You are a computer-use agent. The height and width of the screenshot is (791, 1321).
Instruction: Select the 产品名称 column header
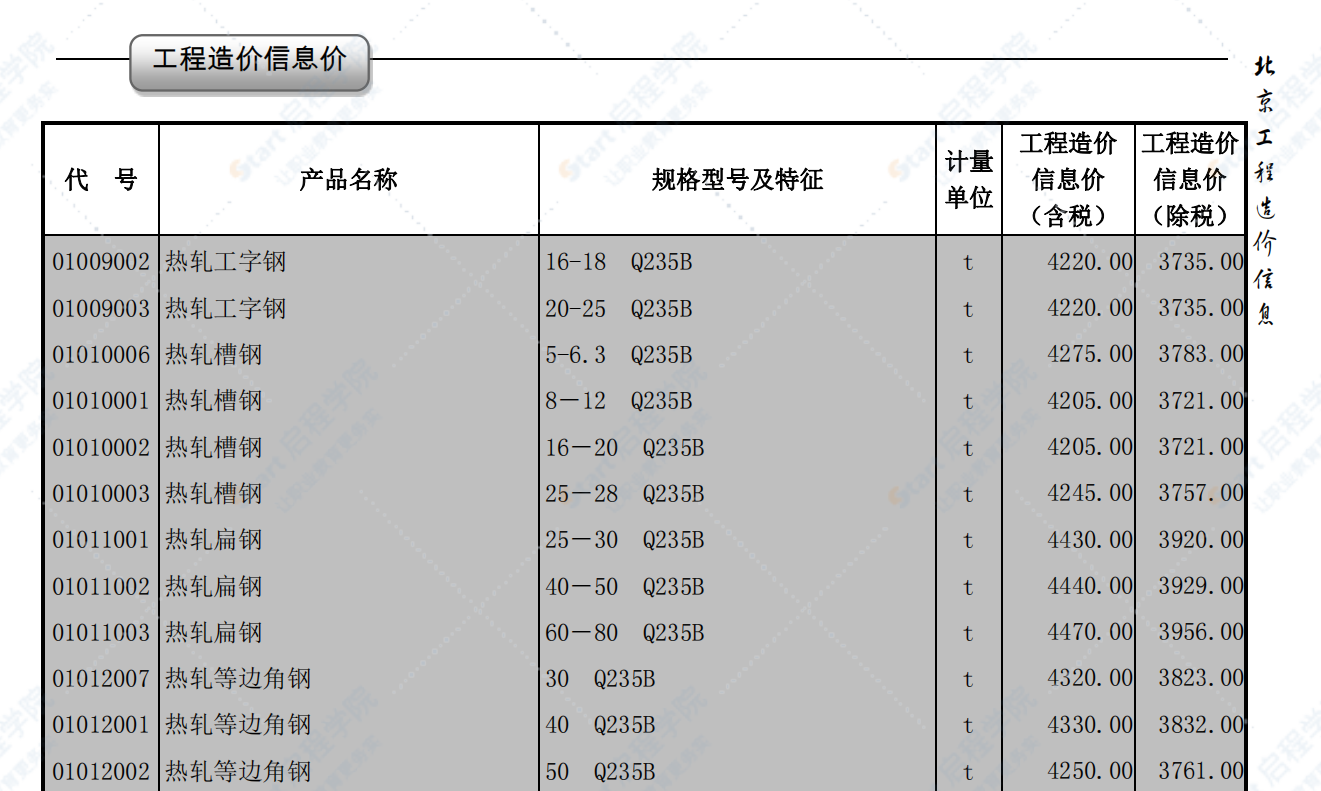pyautogui.click(x=348, y=180)
